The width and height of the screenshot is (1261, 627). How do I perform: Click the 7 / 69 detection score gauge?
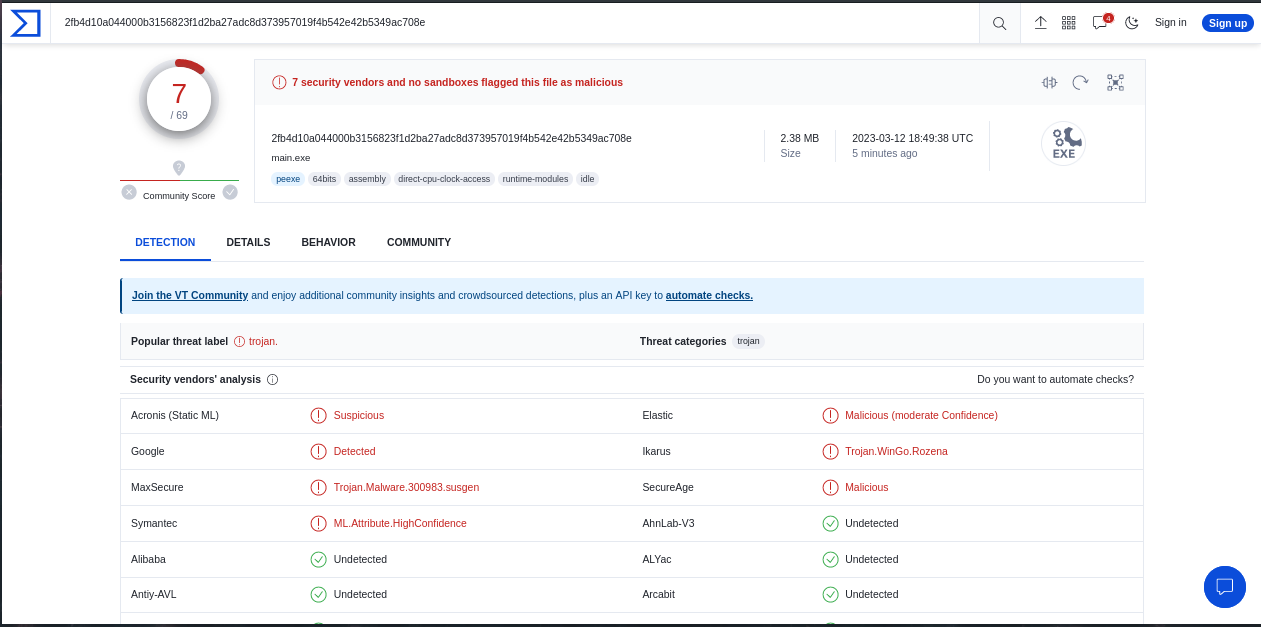[179, 99]
